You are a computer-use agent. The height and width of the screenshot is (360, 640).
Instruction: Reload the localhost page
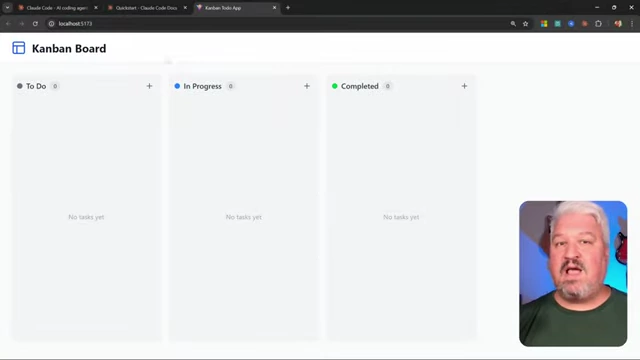(x=36, y=24)
